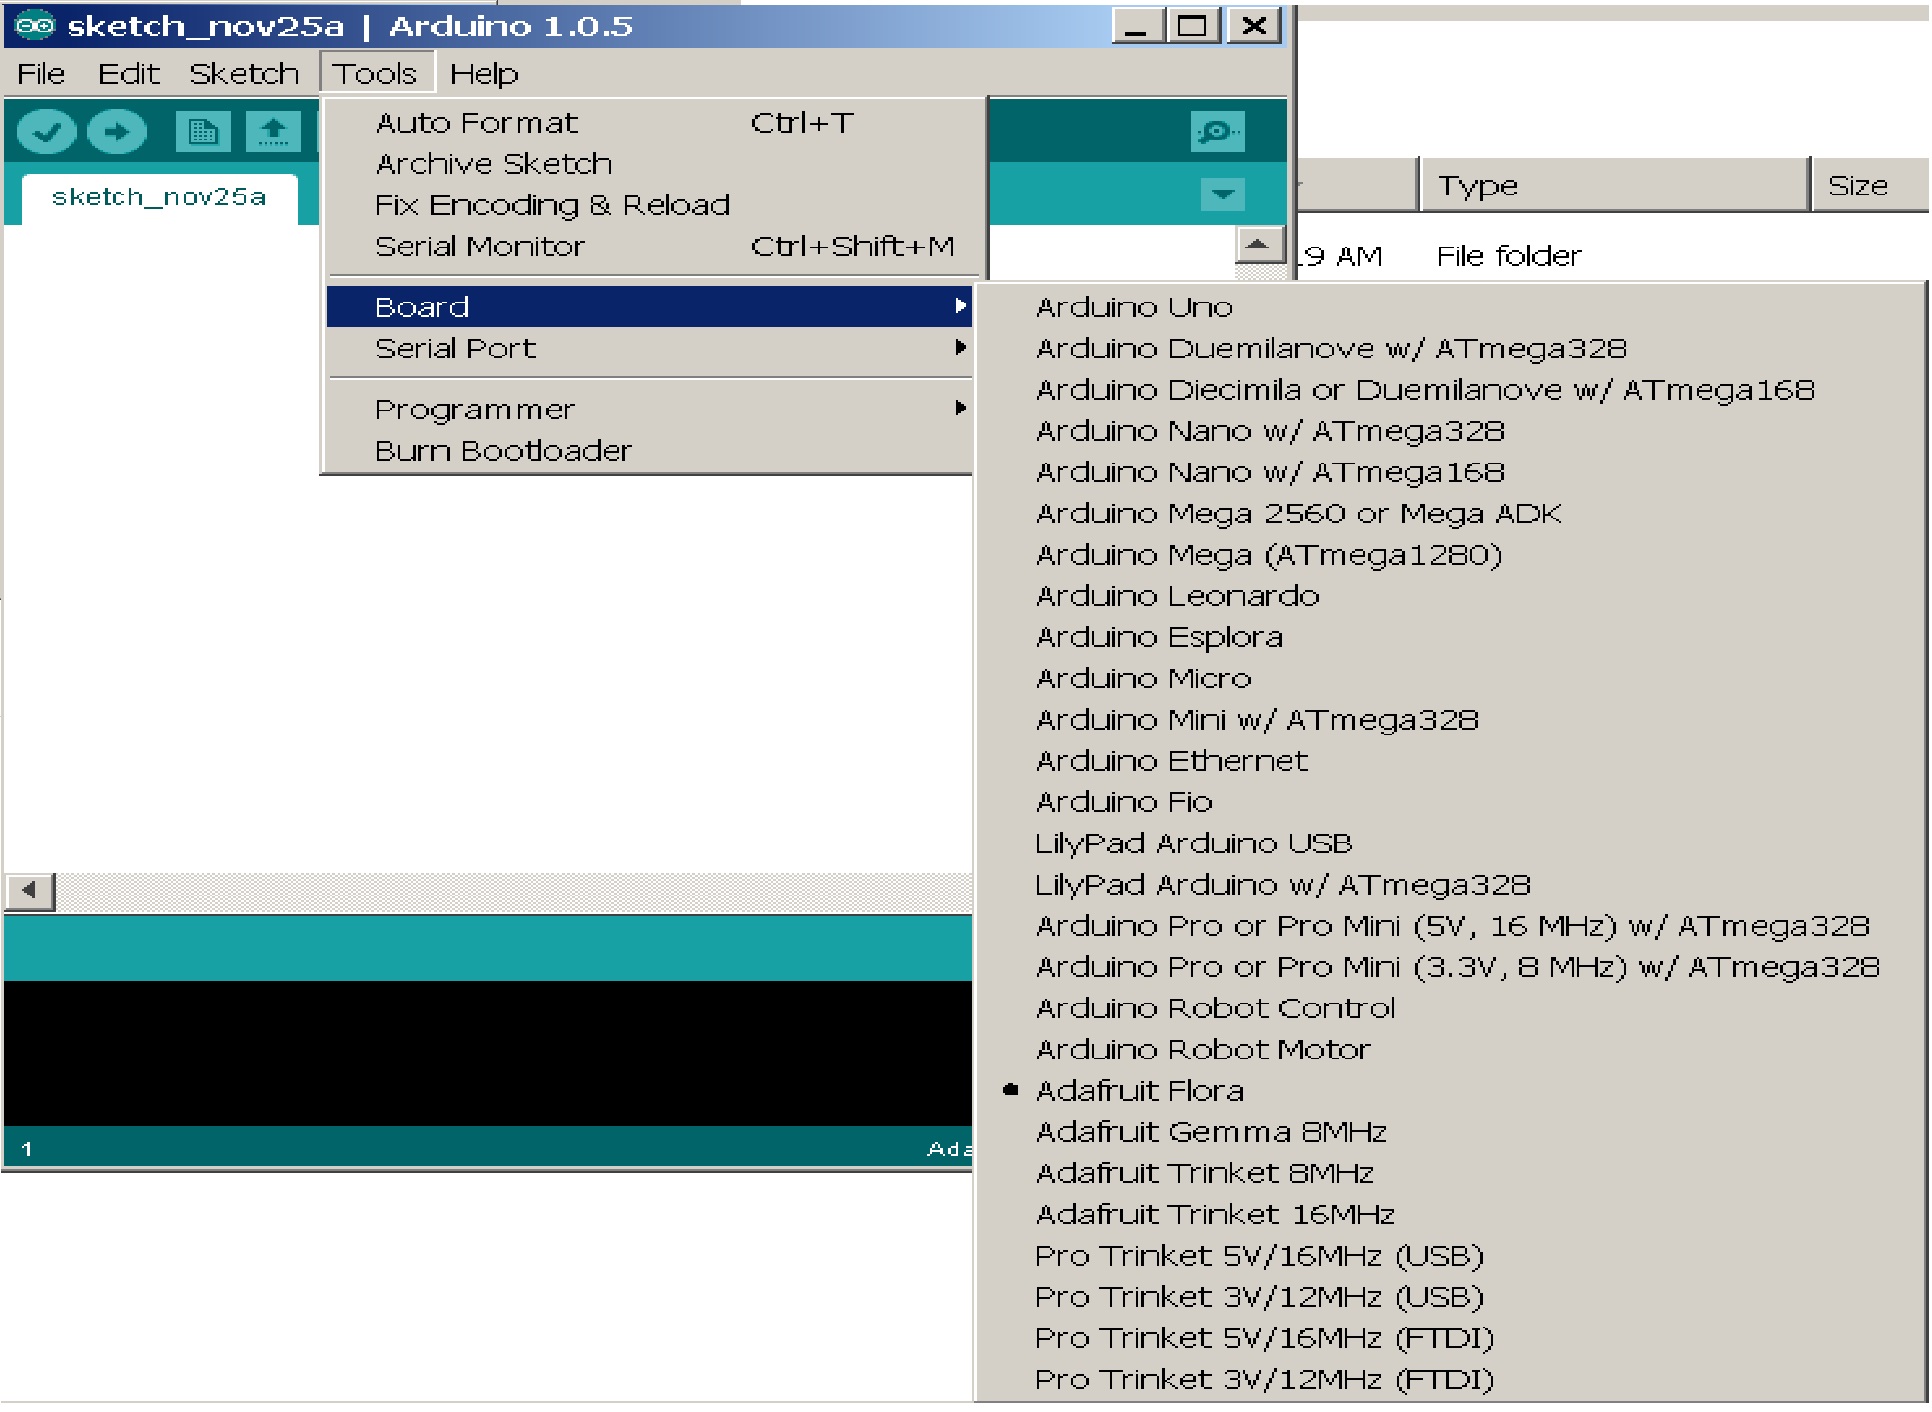Select LilyPad Arduino w/ ATmega328
Screen dimensions: 1932x1412
(1450, 885)
